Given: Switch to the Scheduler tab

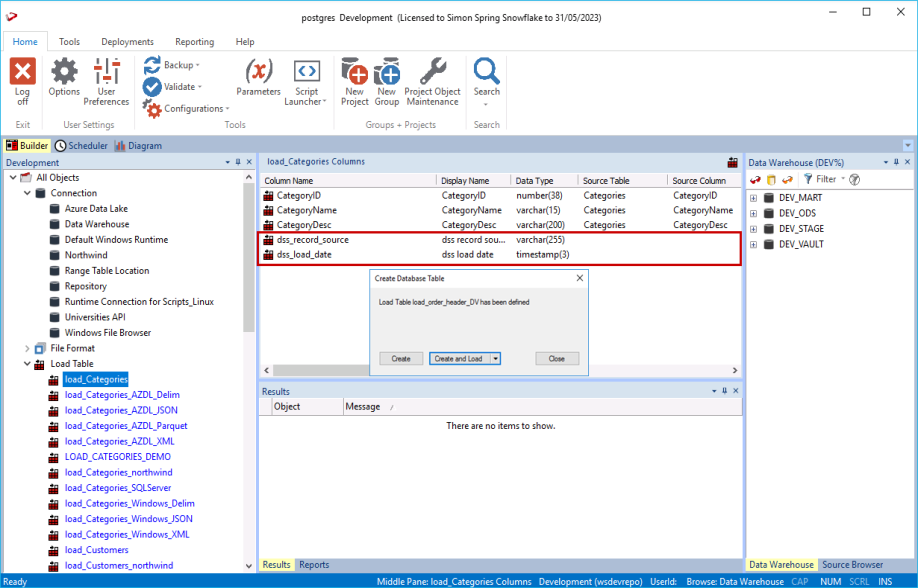Looking at the screenshot, I should coord(81,146).
